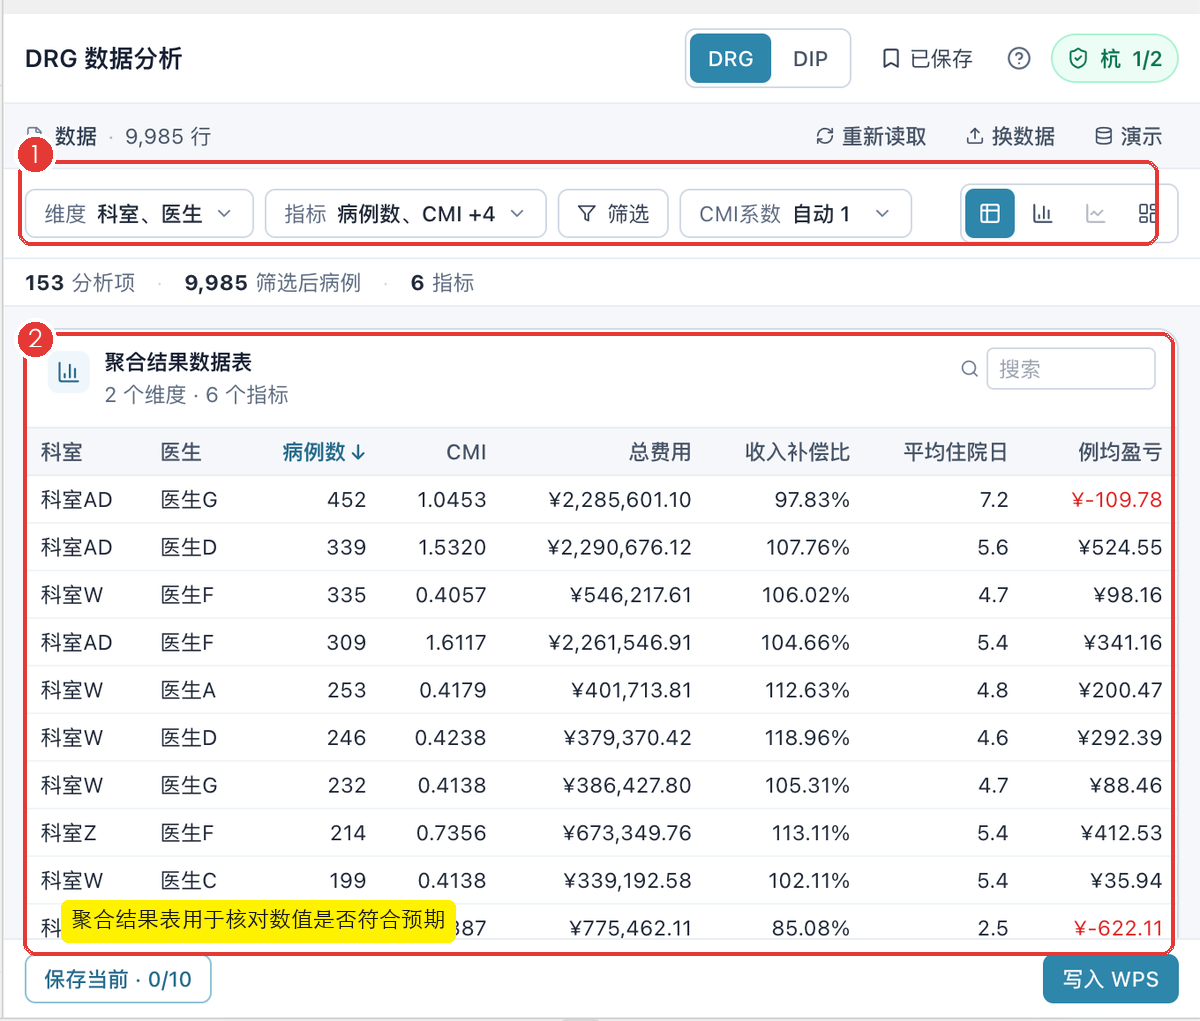Click the 病例数 sort arrow

(x=359, y=453)
